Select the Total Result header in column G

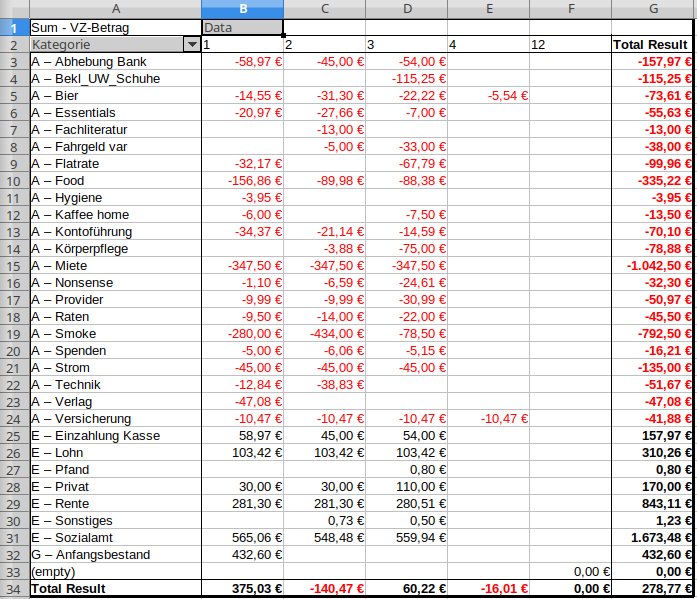tap(653, 45)
